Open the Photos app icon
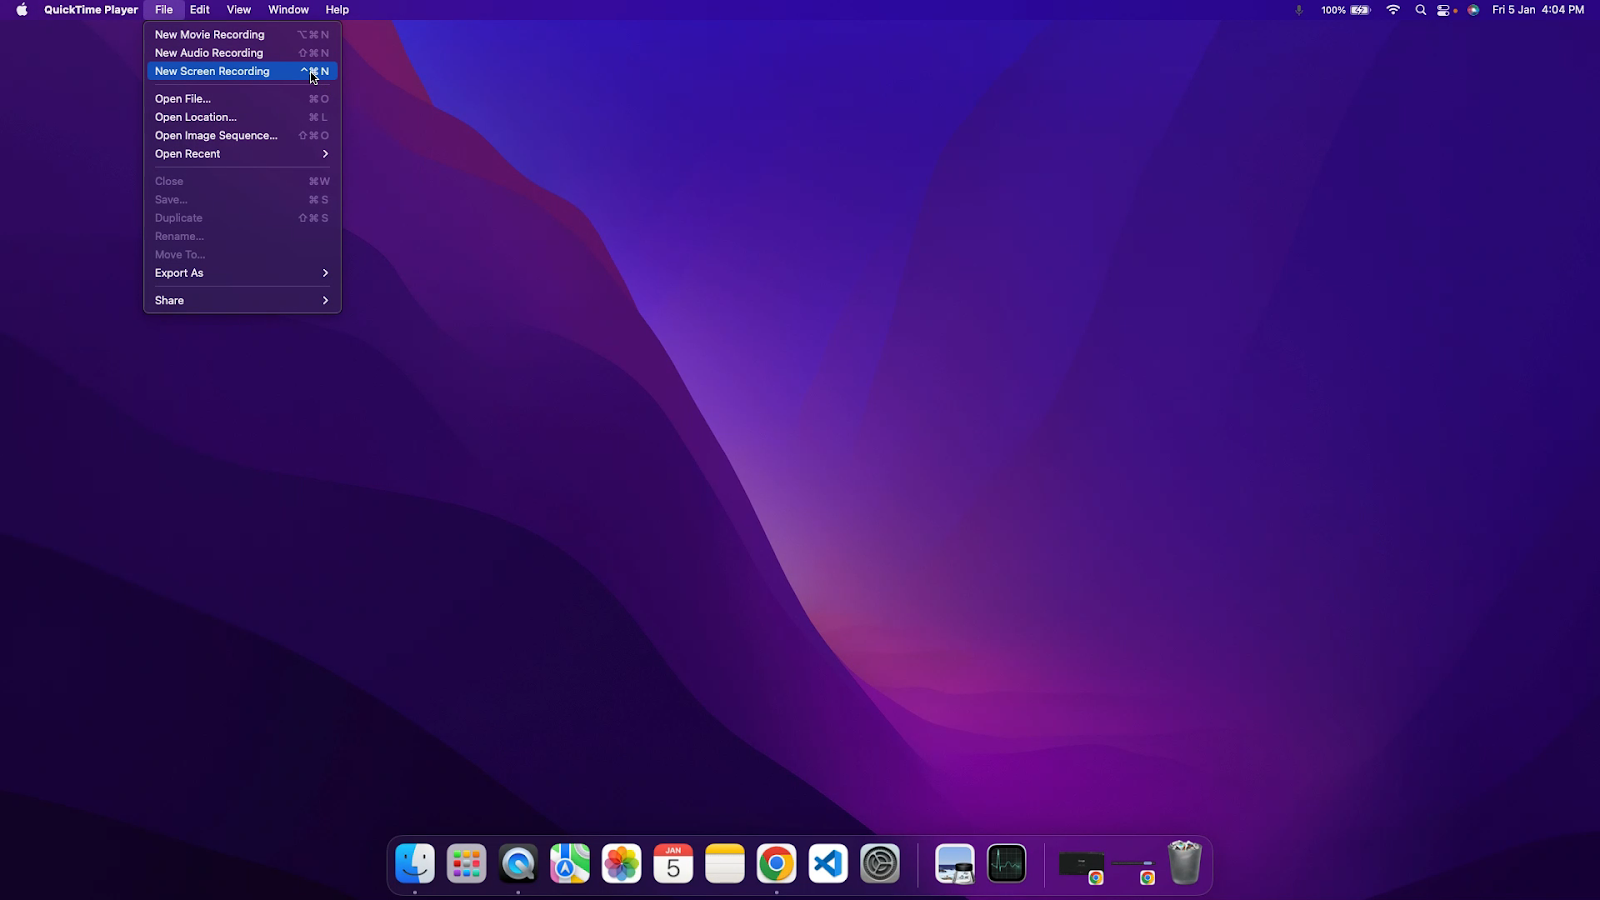 click(x=621, y=863)
